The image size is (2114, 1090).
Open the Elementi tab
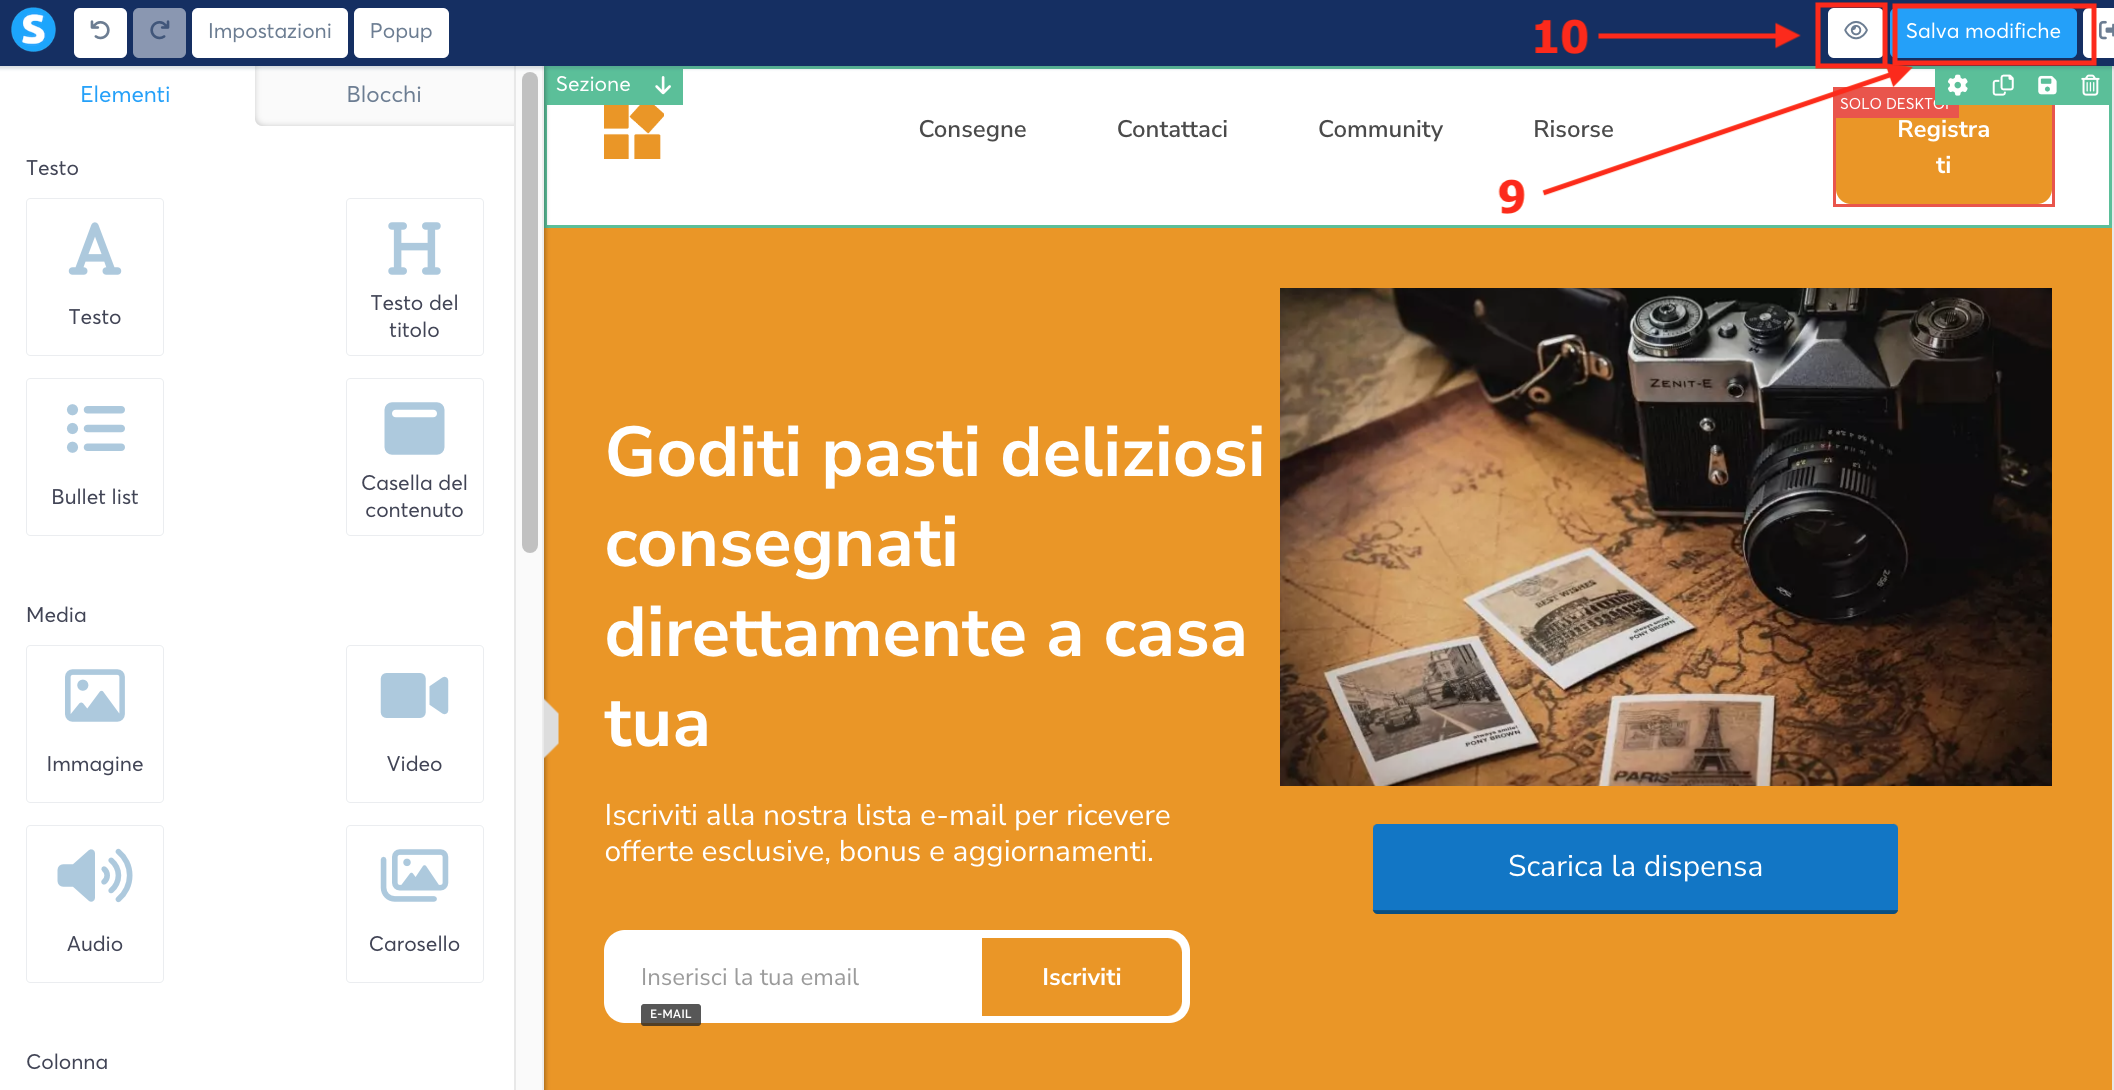[125, 95]
